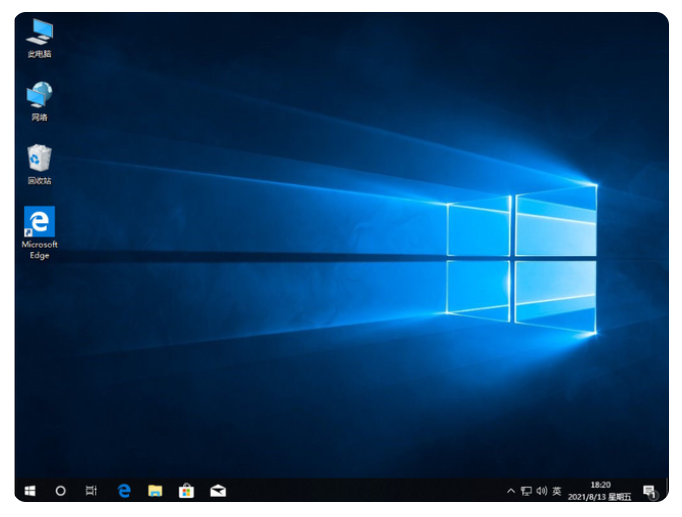Select the Microsoft Edge desktop shortcut
The image size is (682, 517).
[40, 233]
